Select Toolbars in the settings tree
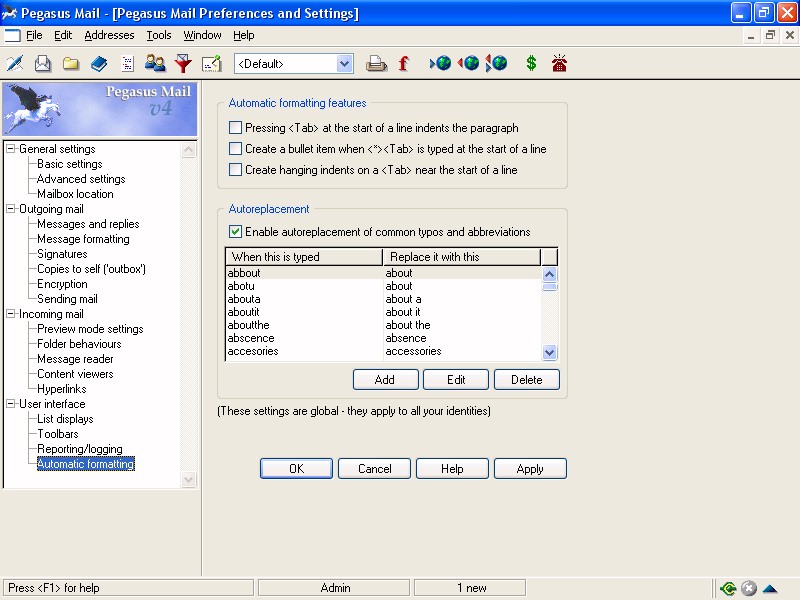800x600 pixels. (x=58, y=434)
